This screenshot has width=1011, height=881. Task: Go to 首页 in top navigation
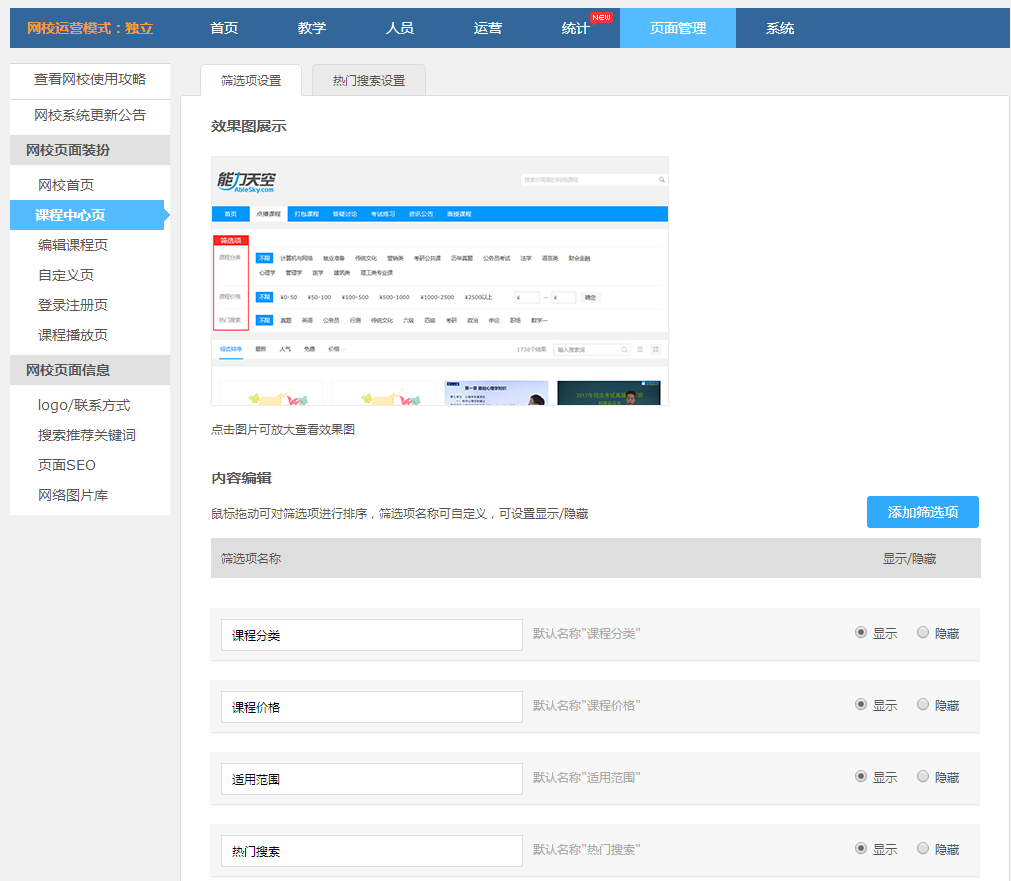pyautogui.click(x=224, y=28)
